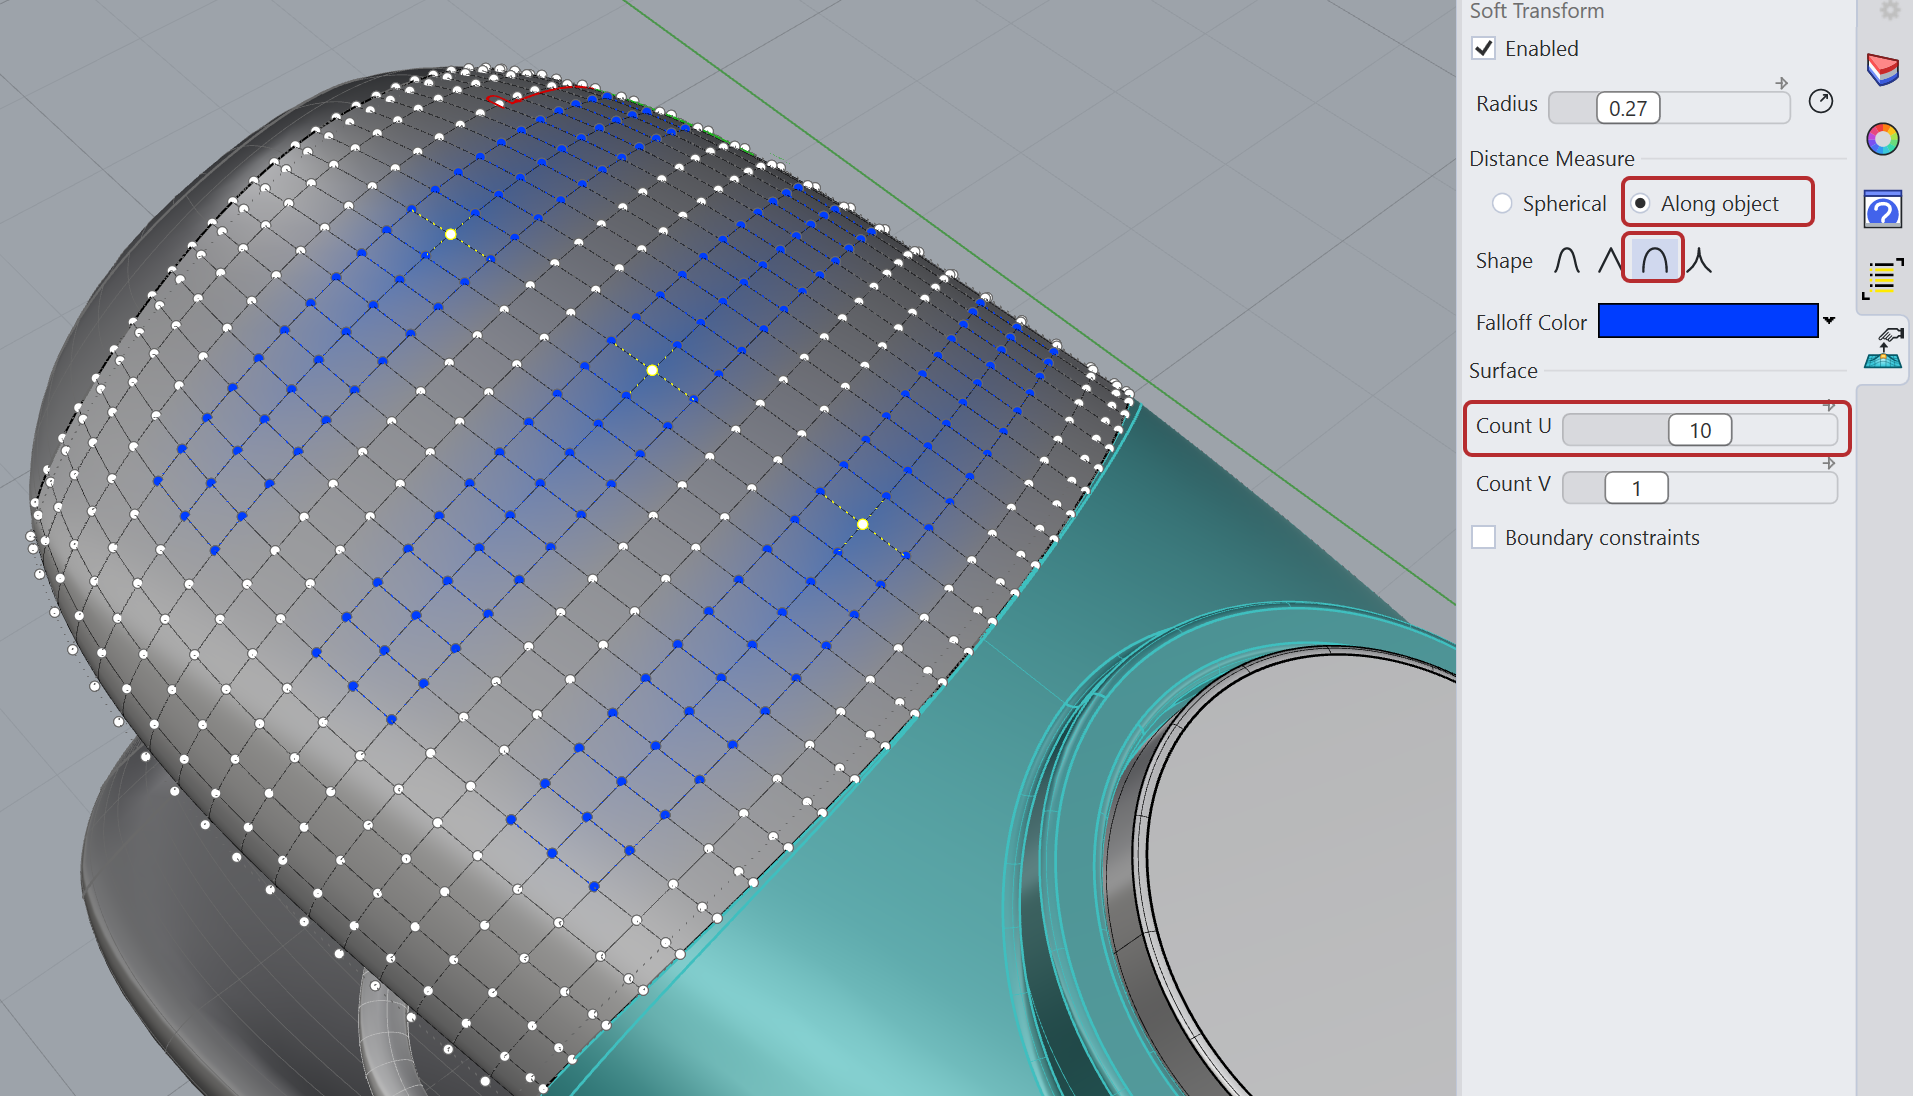Choose the linear peak falloff shape icon

[x=1609, y=261]
